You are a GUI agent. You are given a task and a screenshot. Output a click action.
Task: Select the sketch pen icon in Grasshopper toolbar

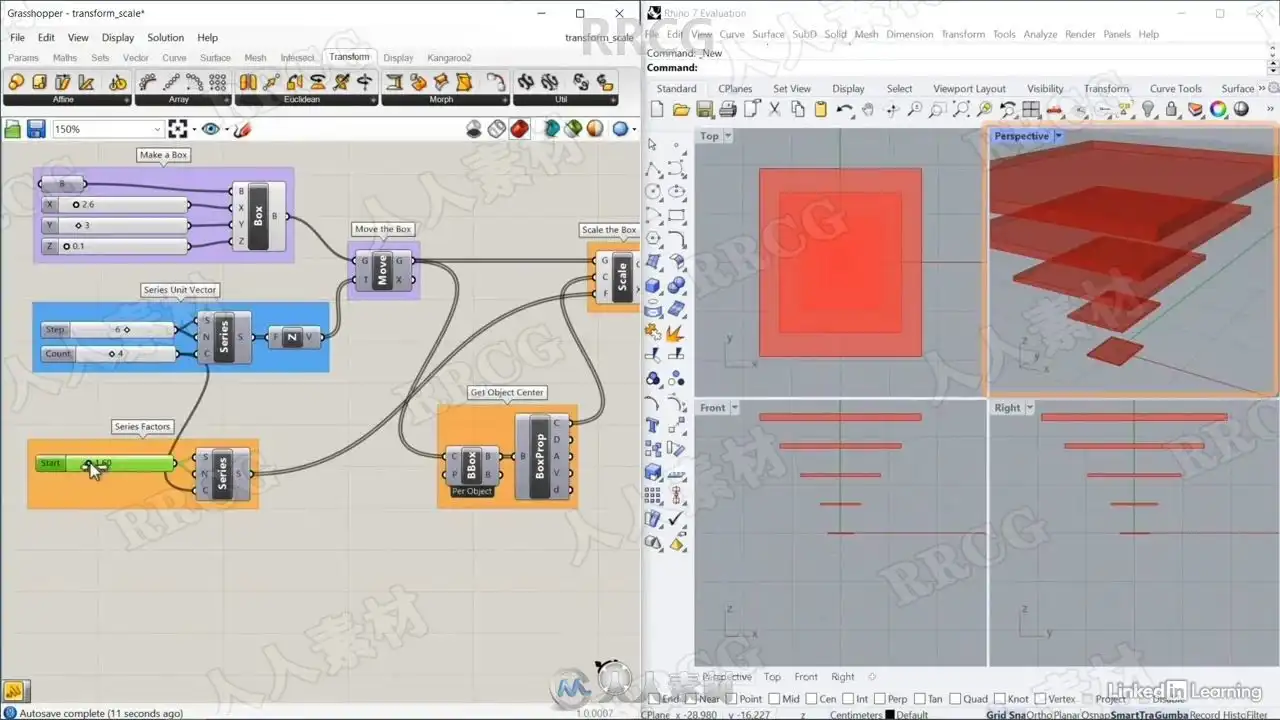(242, 129)
